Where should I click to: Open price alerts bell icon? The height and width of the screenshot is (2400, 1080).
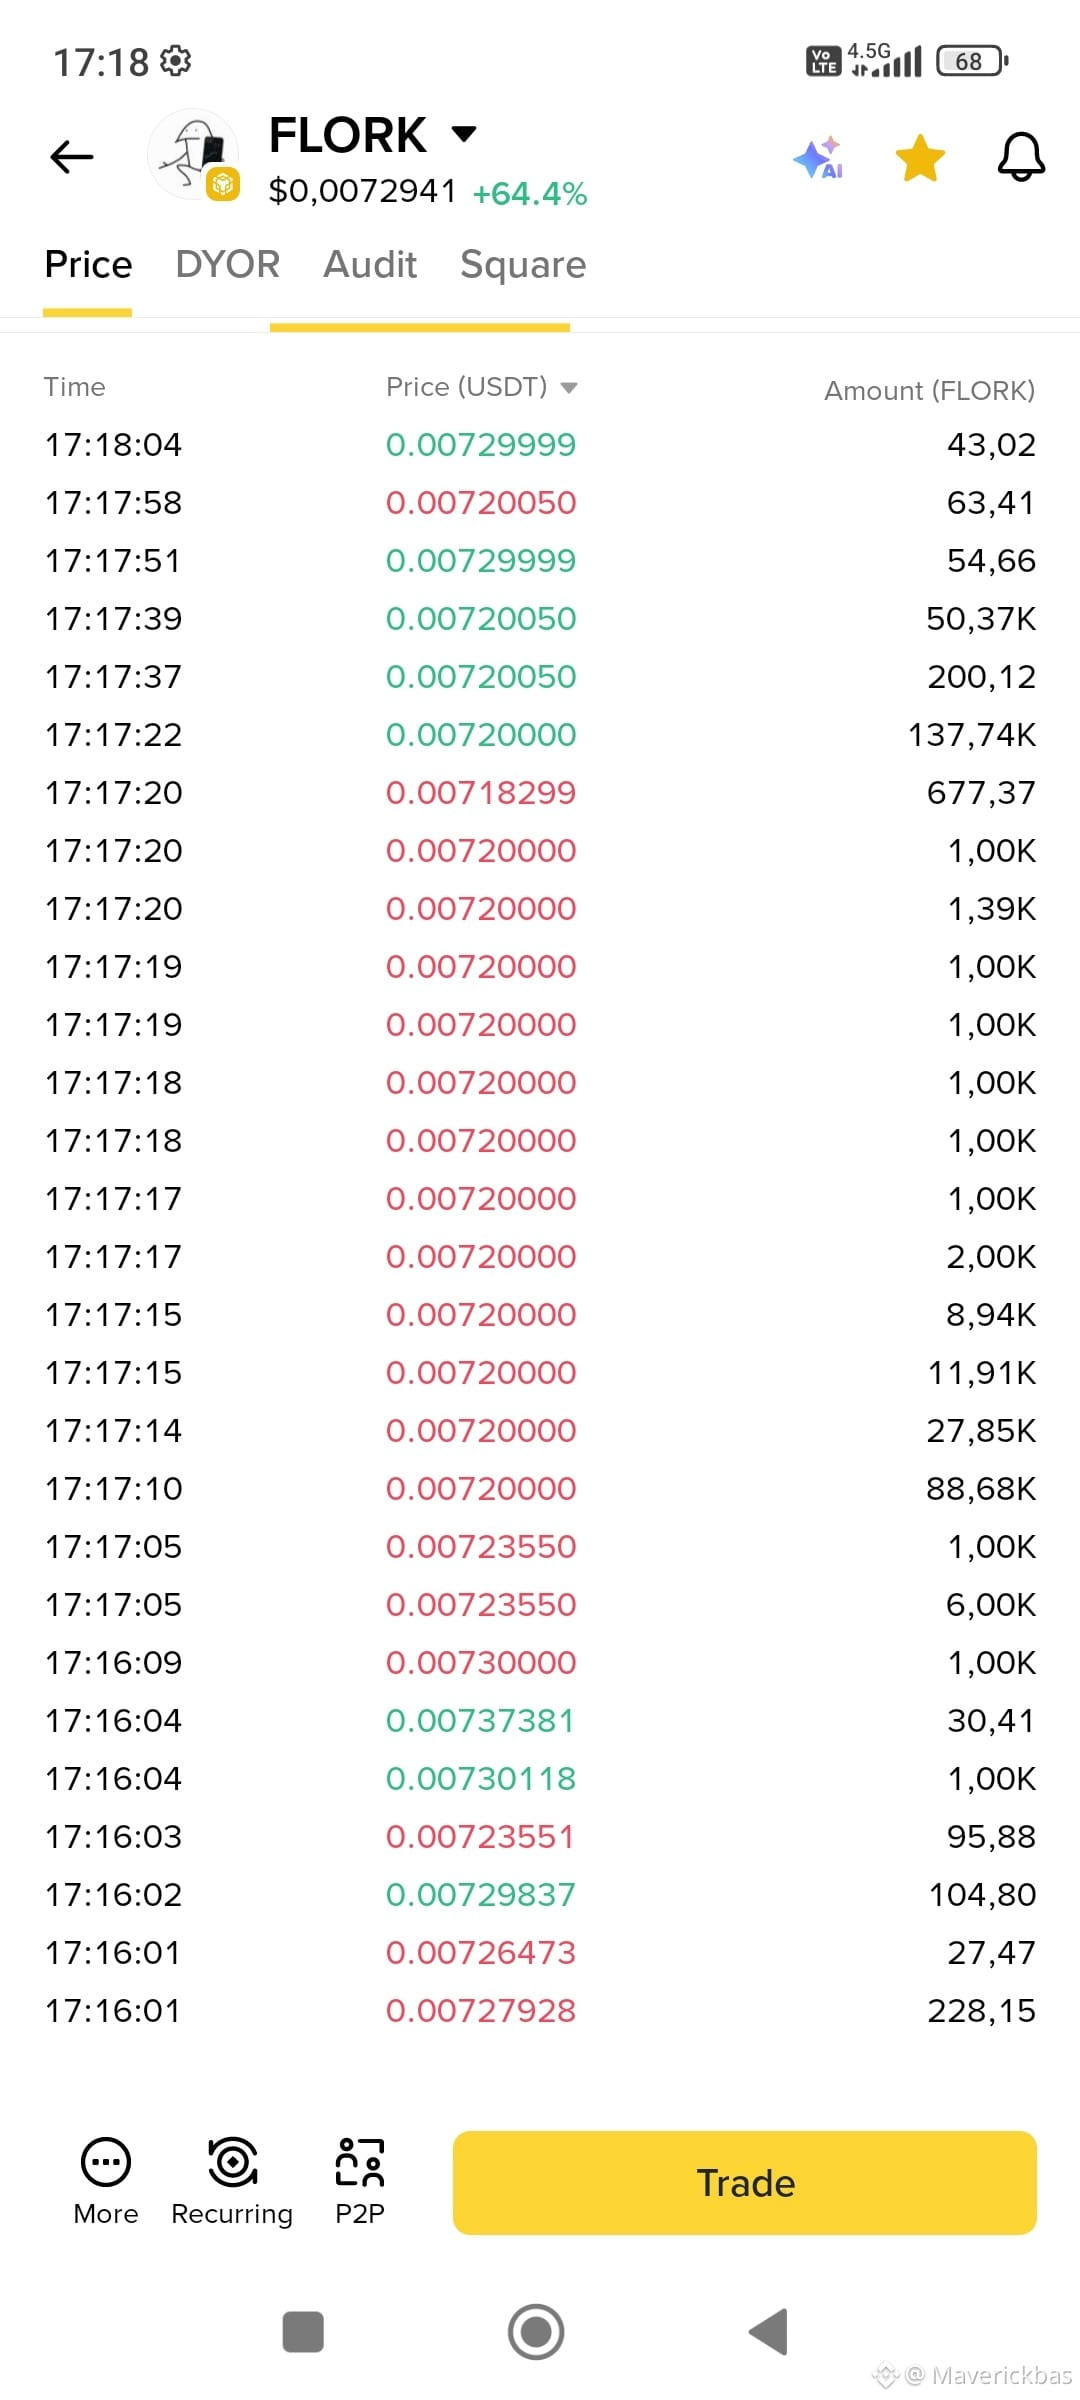point(1021,157)
